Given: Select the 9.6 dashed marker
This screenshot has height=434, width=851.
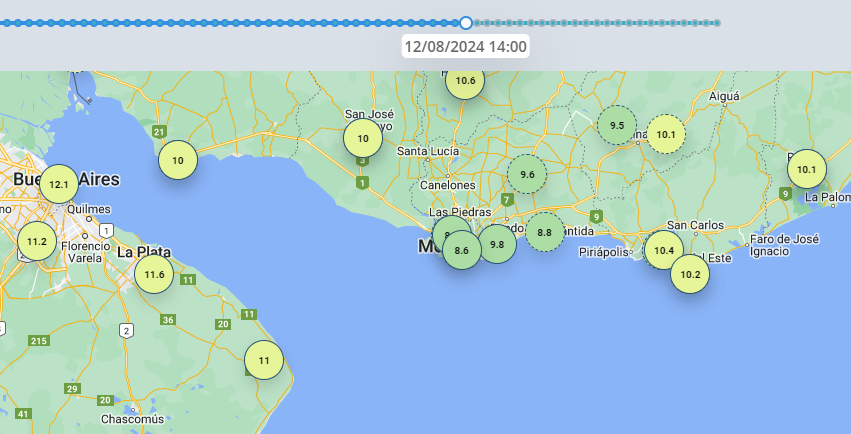Looking at the screenshot, I should (527, 174).
